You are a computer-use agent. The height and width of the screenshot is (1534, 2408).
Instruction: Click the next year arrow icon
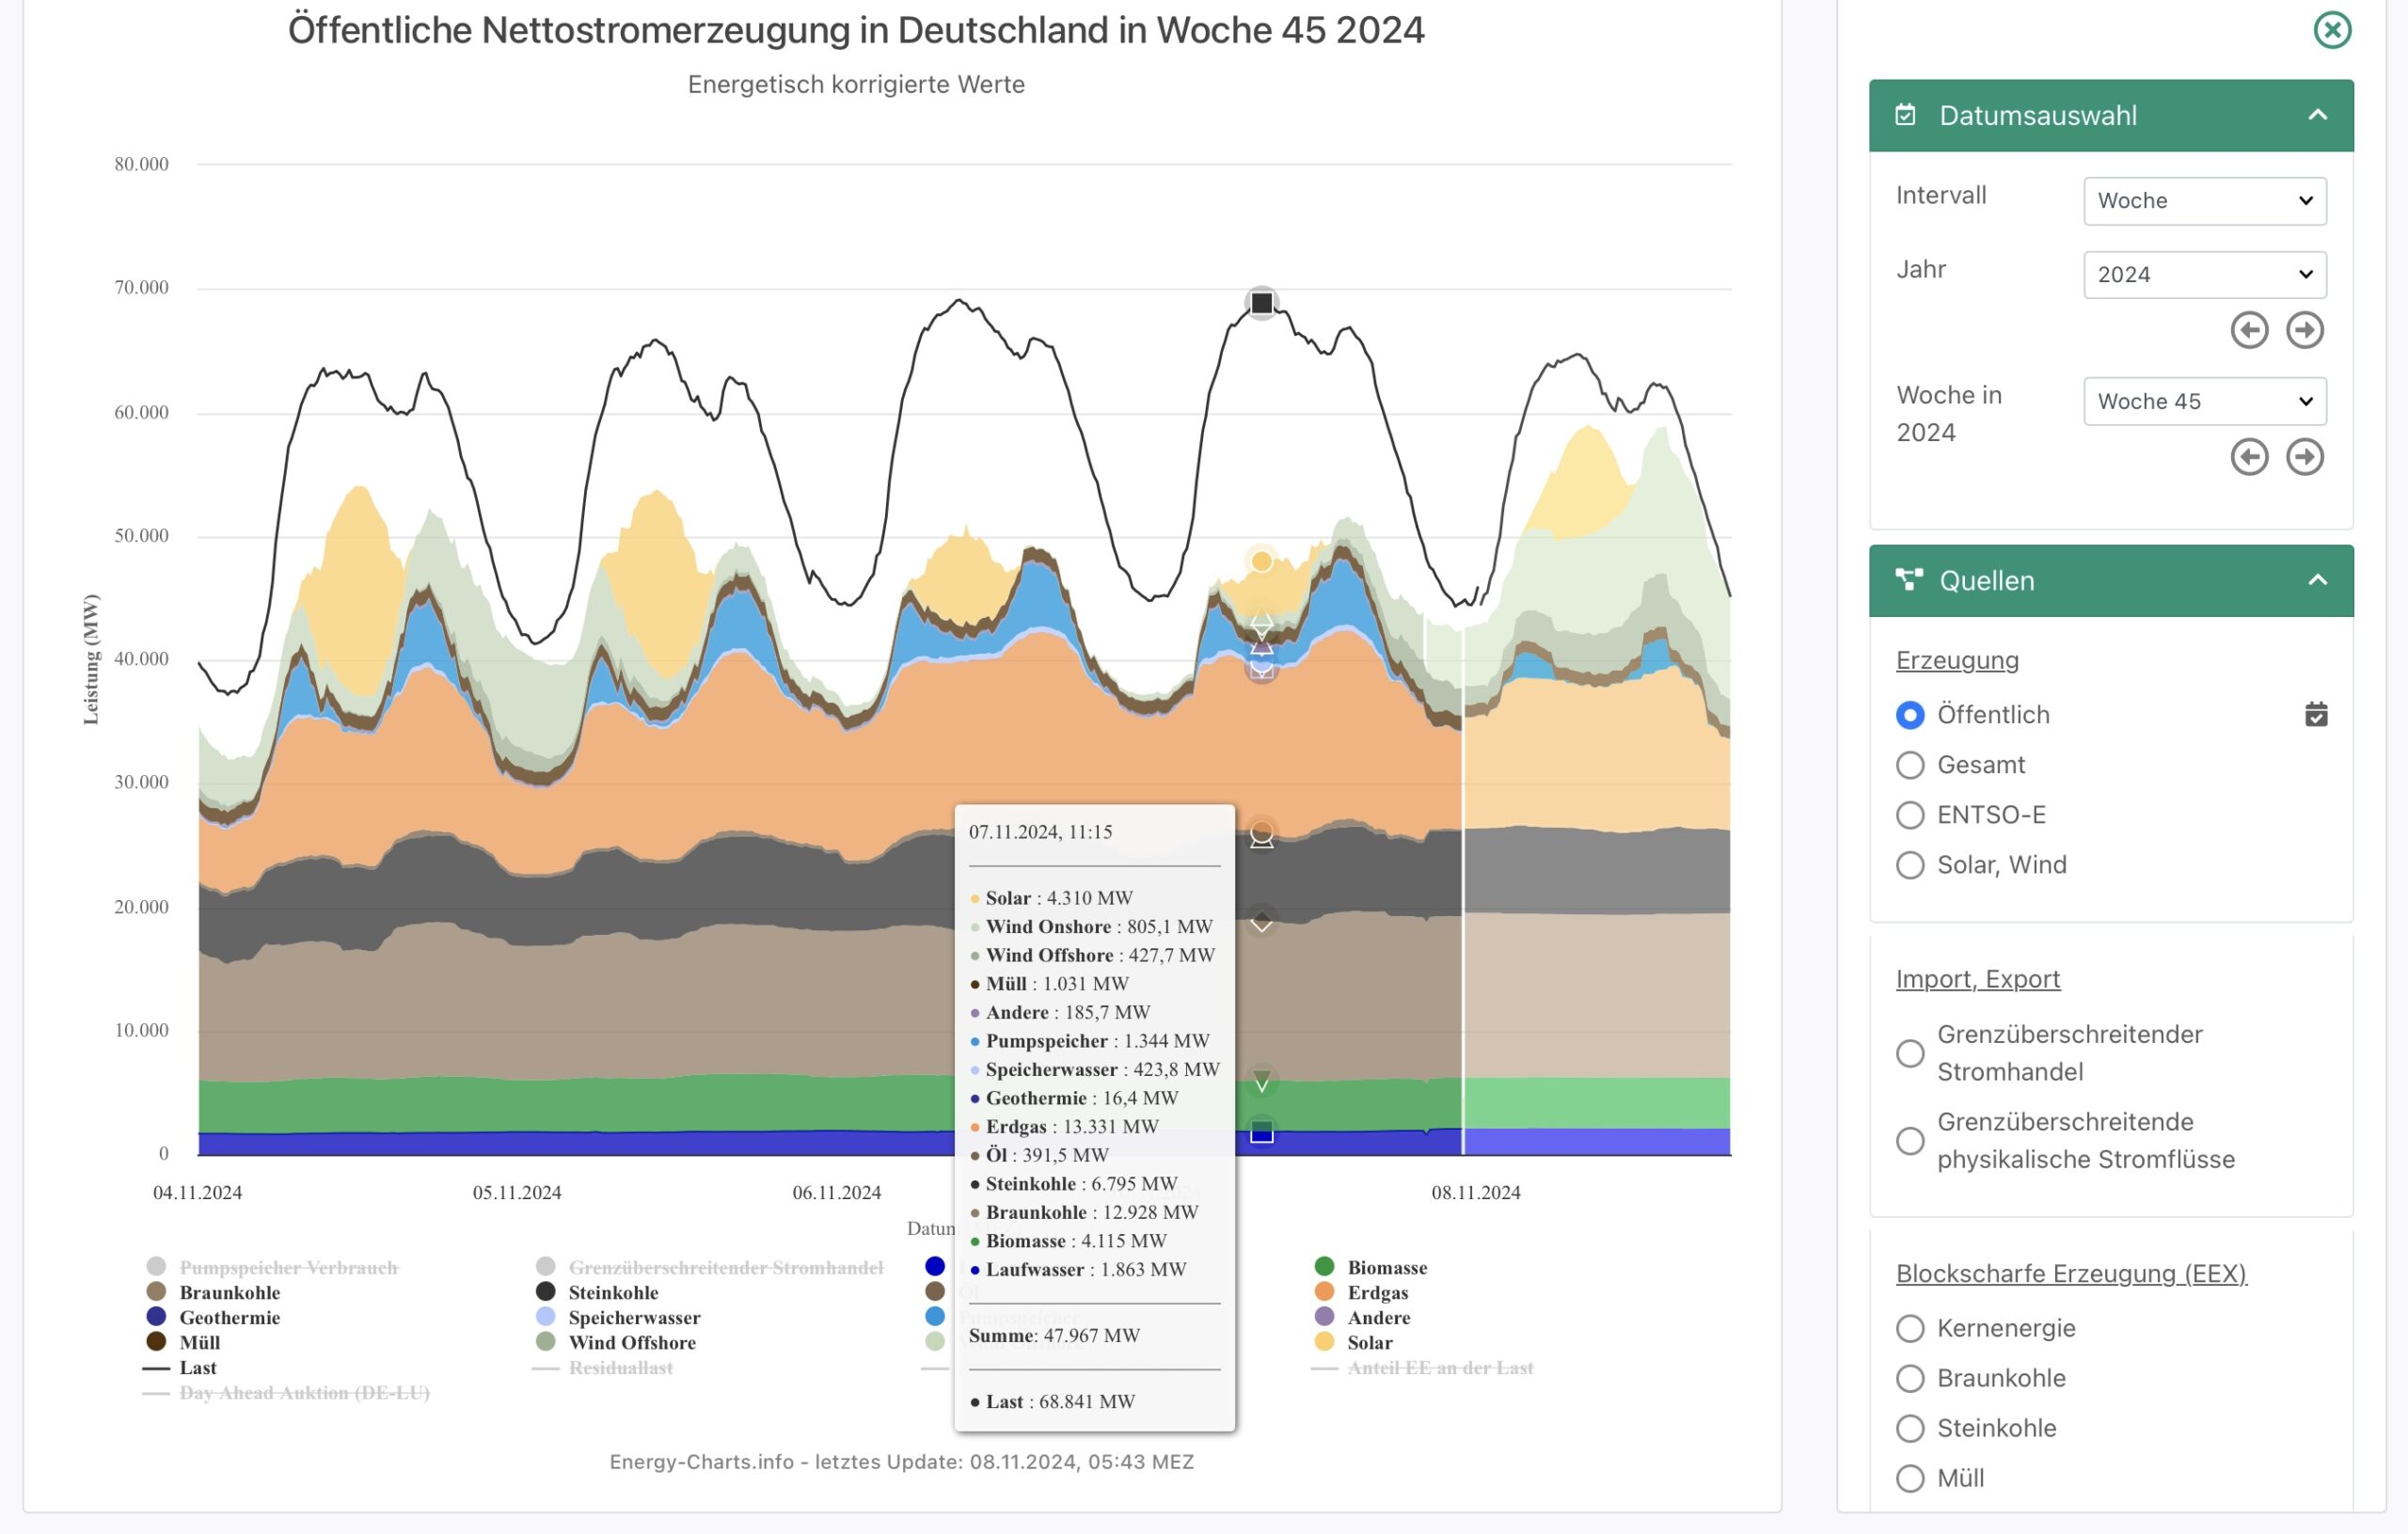[x=2305, y=330]
